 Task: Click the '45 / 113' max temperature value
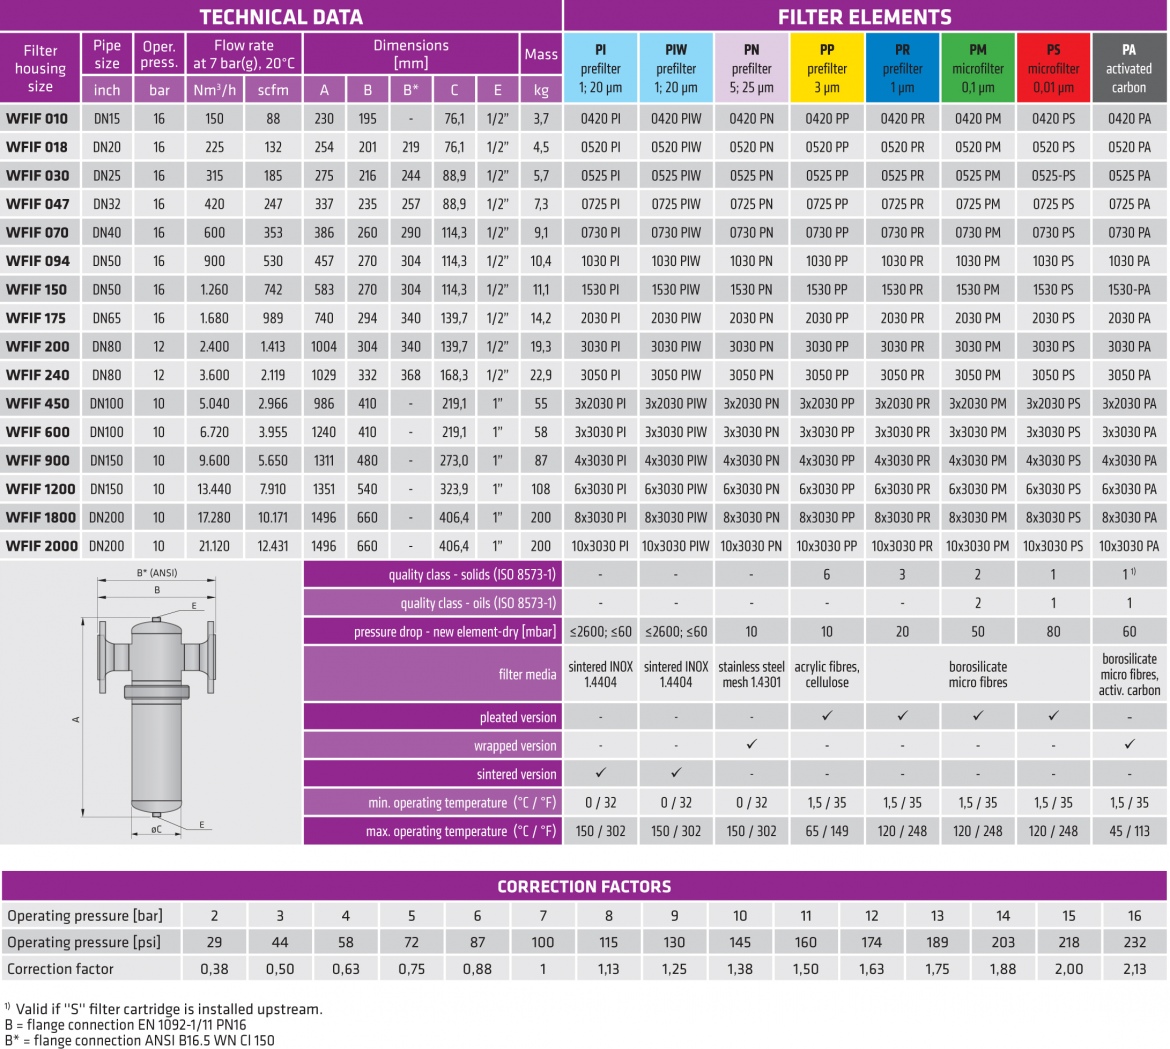coord(1129,831)
